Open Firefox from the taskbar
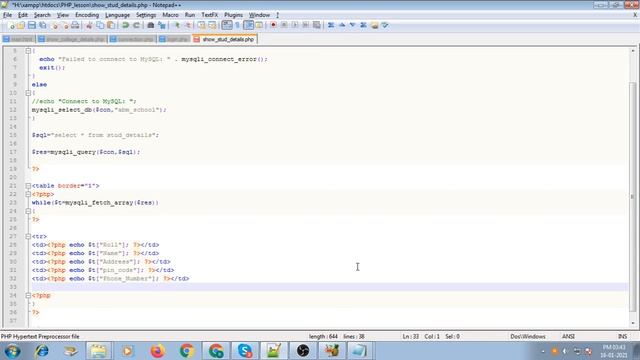 point(157,351)
